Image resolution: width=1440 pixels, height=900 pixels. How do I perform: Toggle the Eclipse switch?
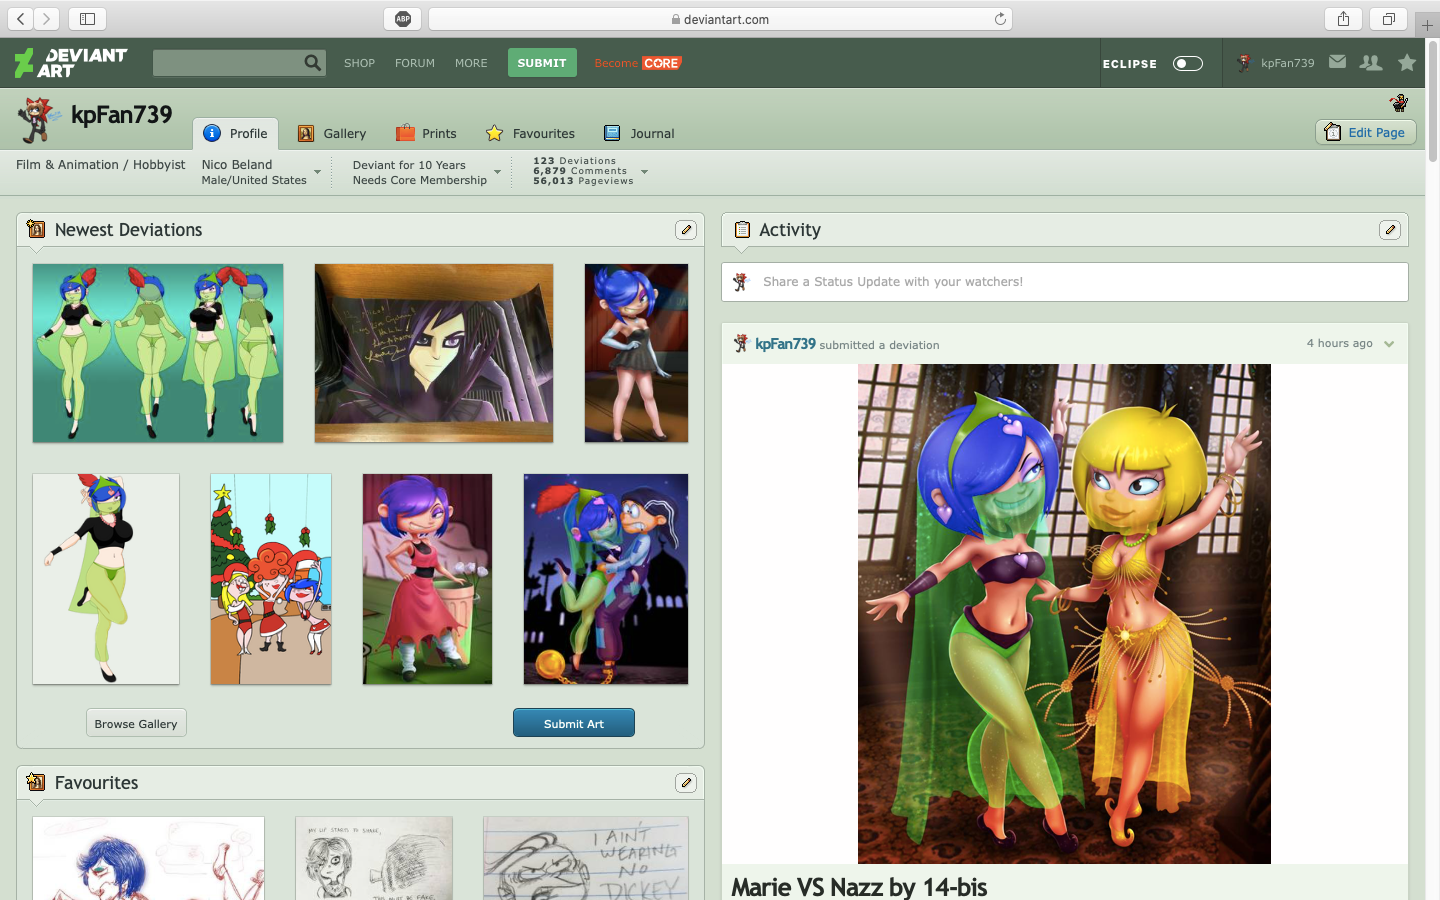1188,63
